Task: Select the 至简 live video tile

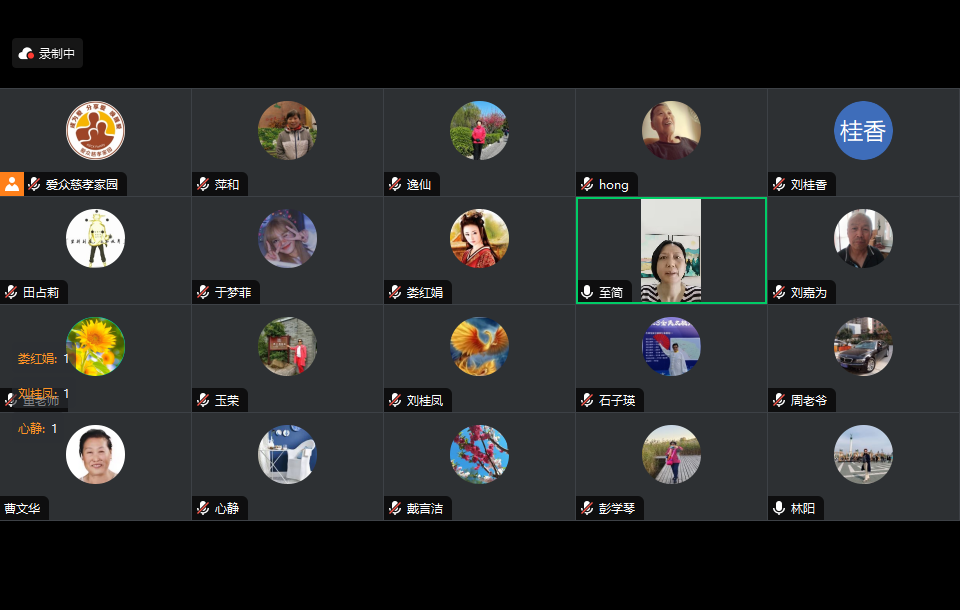Action: click(x=671, y=250)
